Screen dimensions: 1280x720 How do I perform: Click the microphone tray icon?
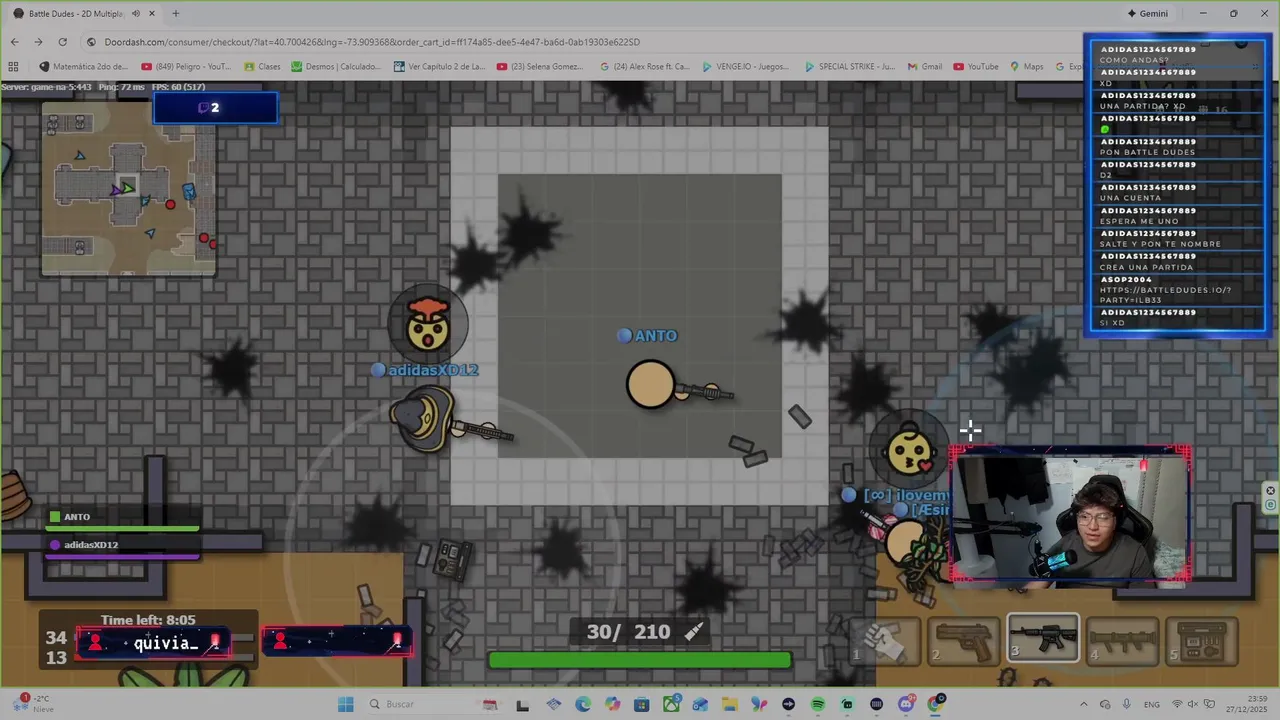[1127, 704]
